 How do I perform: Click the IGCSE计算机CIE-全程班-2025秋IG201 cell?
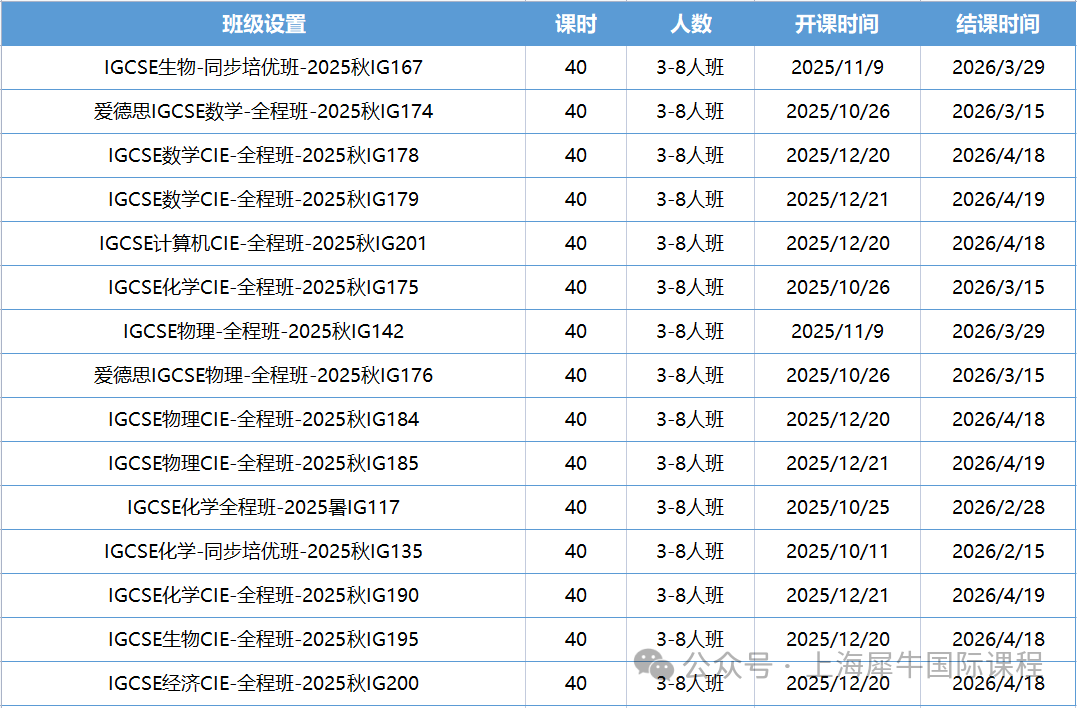[263, 244]
